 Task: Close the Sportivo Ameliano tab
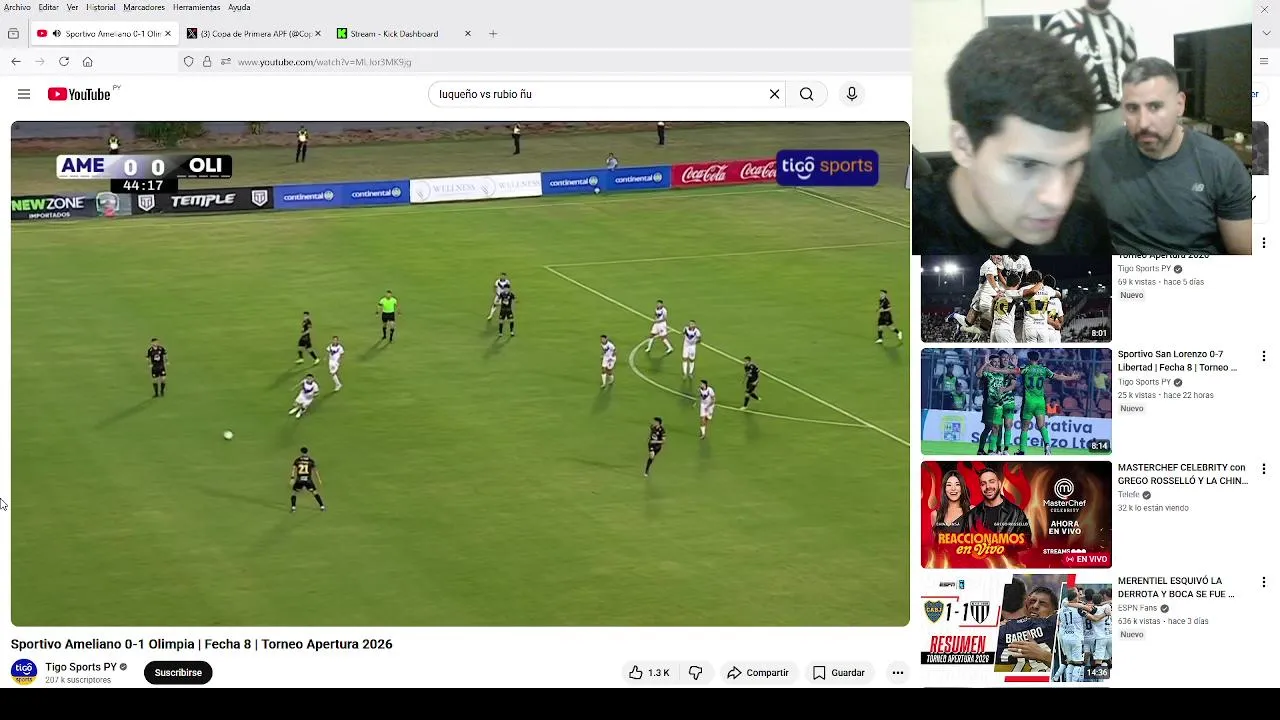click(167, 34)
